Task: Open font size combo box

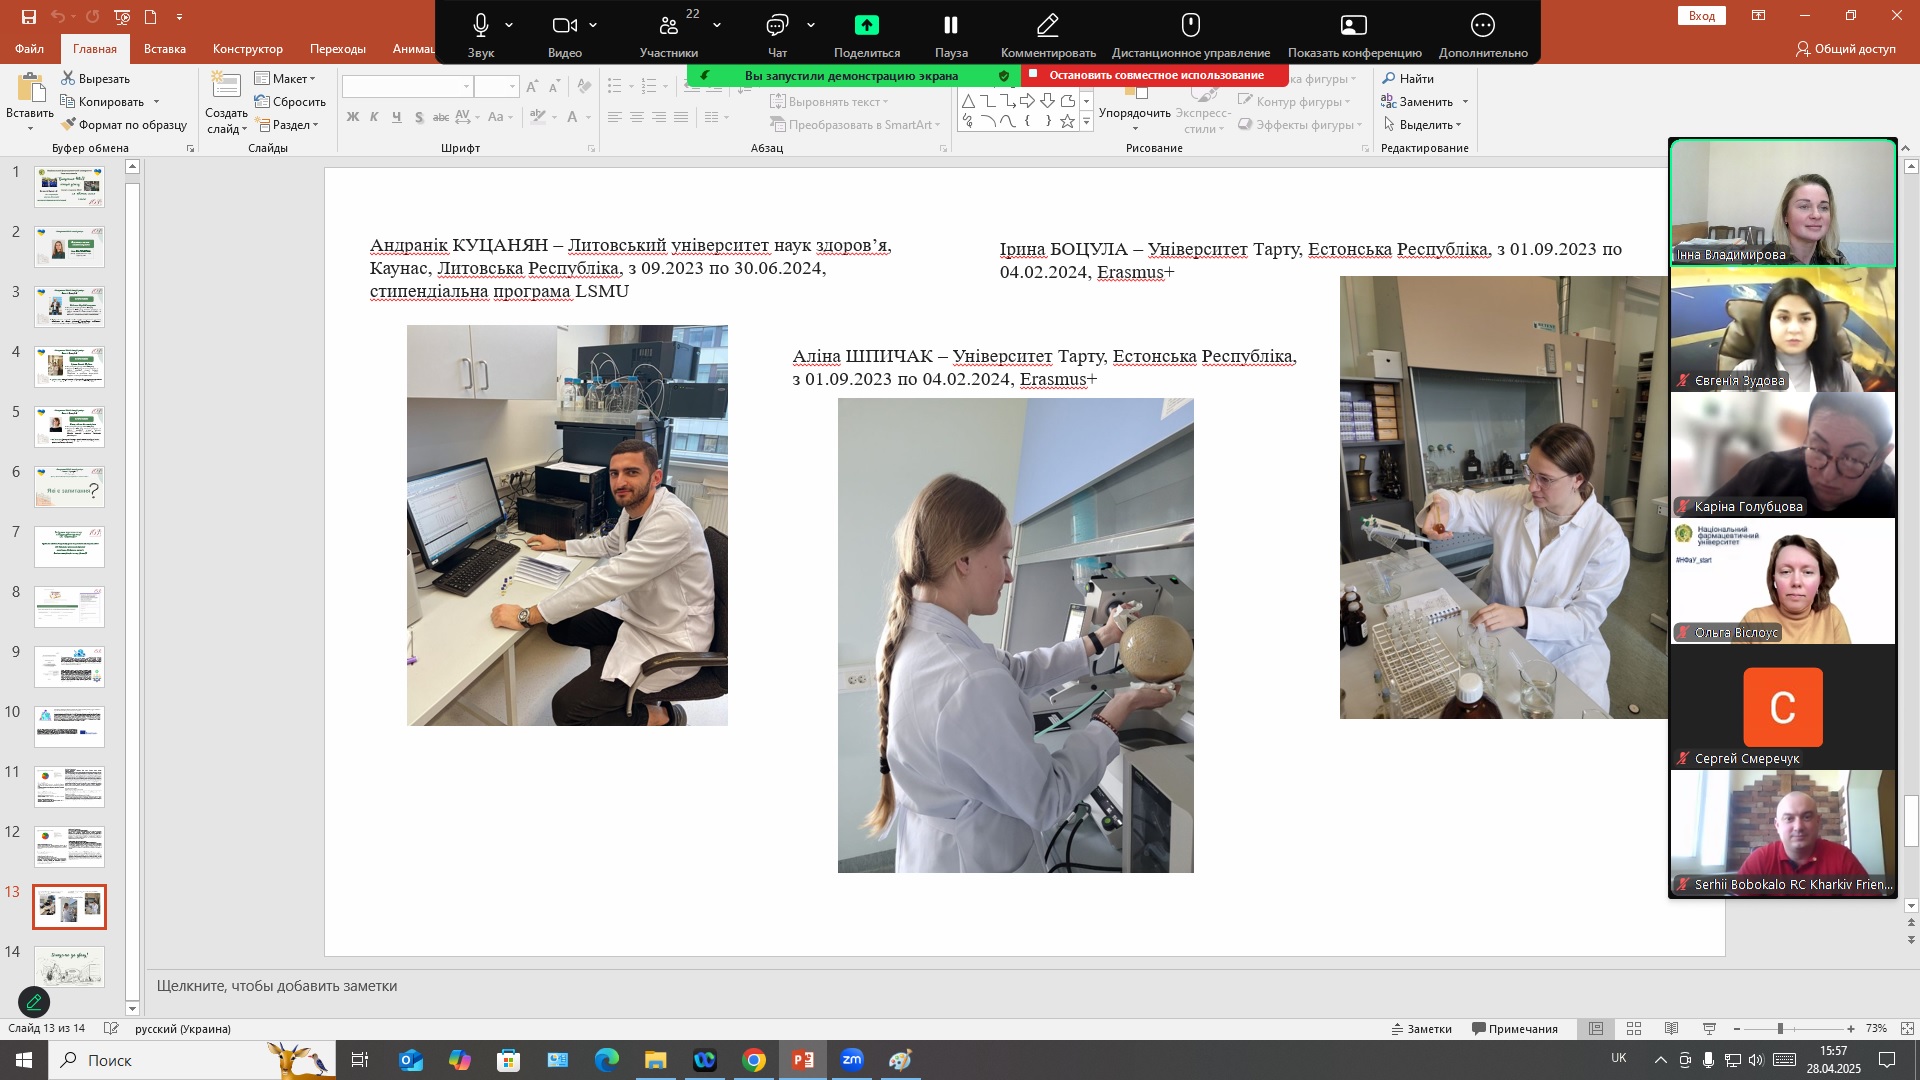Action: coord(496,87)
